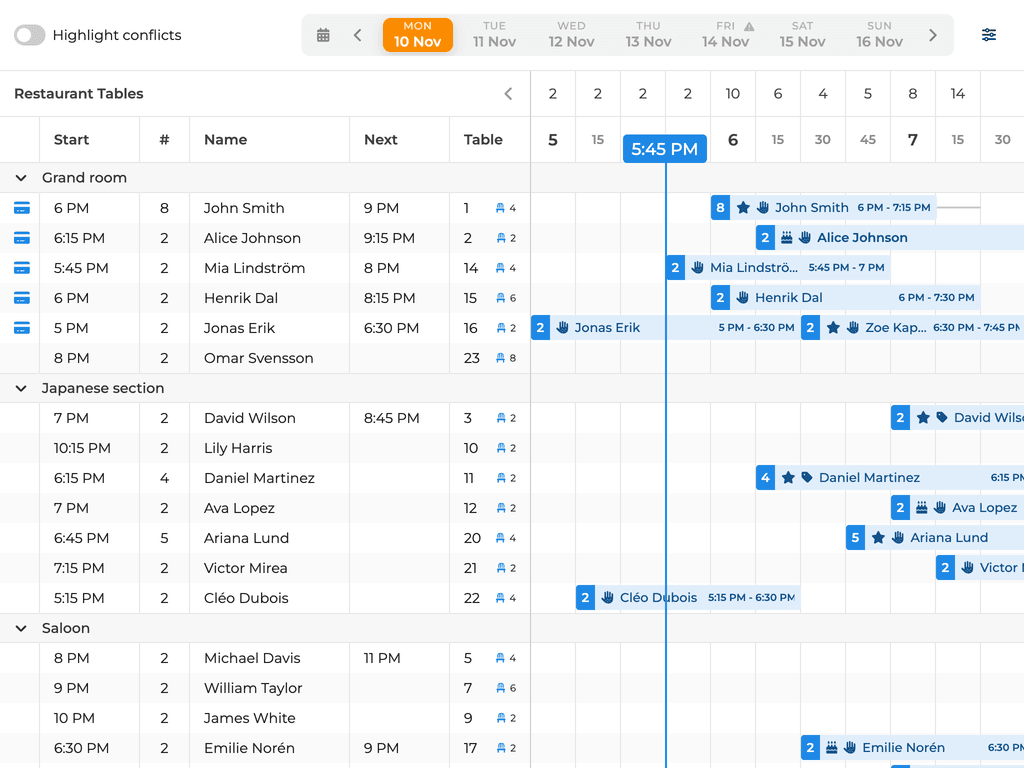
Task: Click the birthday cake icon on Alice Johnson's reservation
Action: point(787,237)
